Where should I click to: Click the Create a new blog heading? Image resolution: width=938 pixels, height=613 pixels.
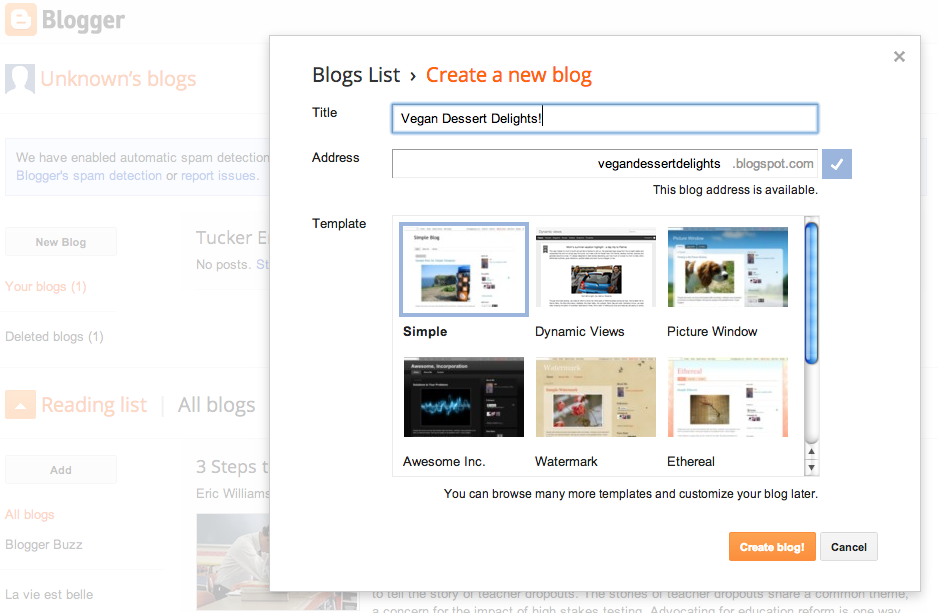[508, 75]
